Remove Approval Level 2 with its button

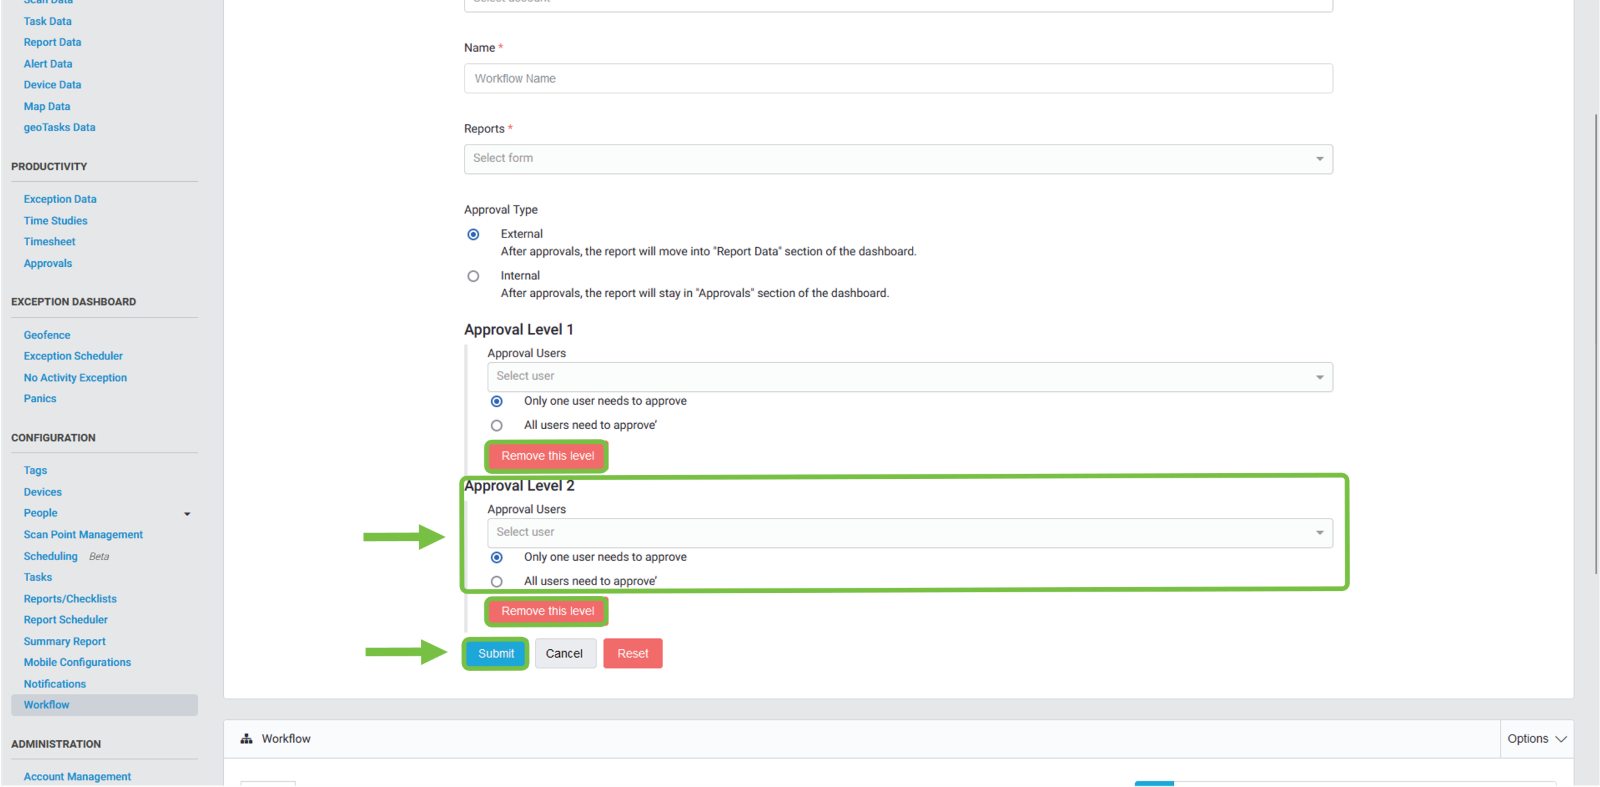click(x=547, y=611)
